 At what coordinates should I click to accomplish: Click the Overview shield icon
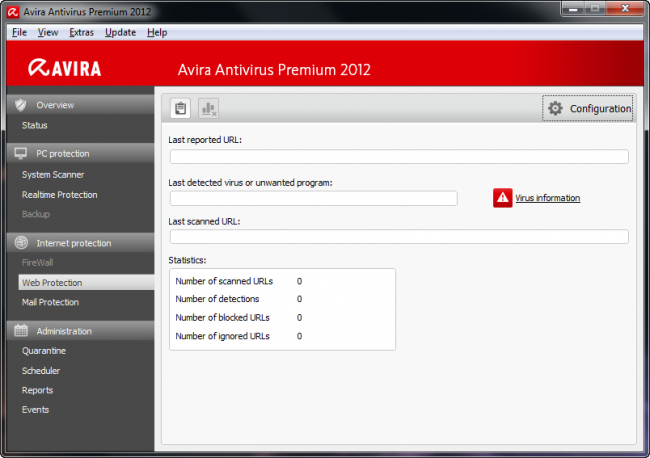(x=20, y=105)
